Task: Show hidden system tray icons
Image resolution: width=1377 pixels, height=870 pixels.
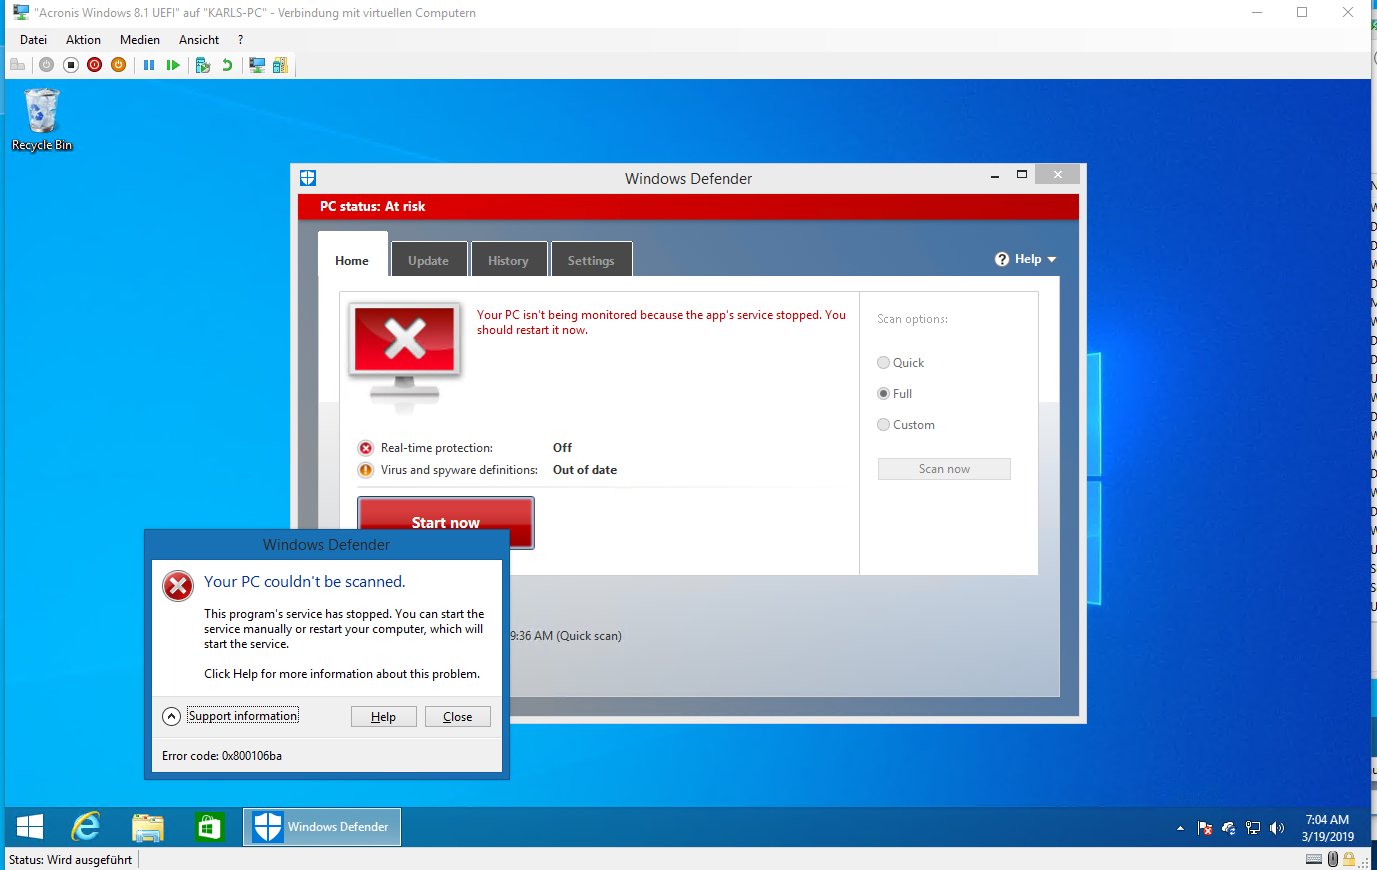Action: (x=1180, y=828)
